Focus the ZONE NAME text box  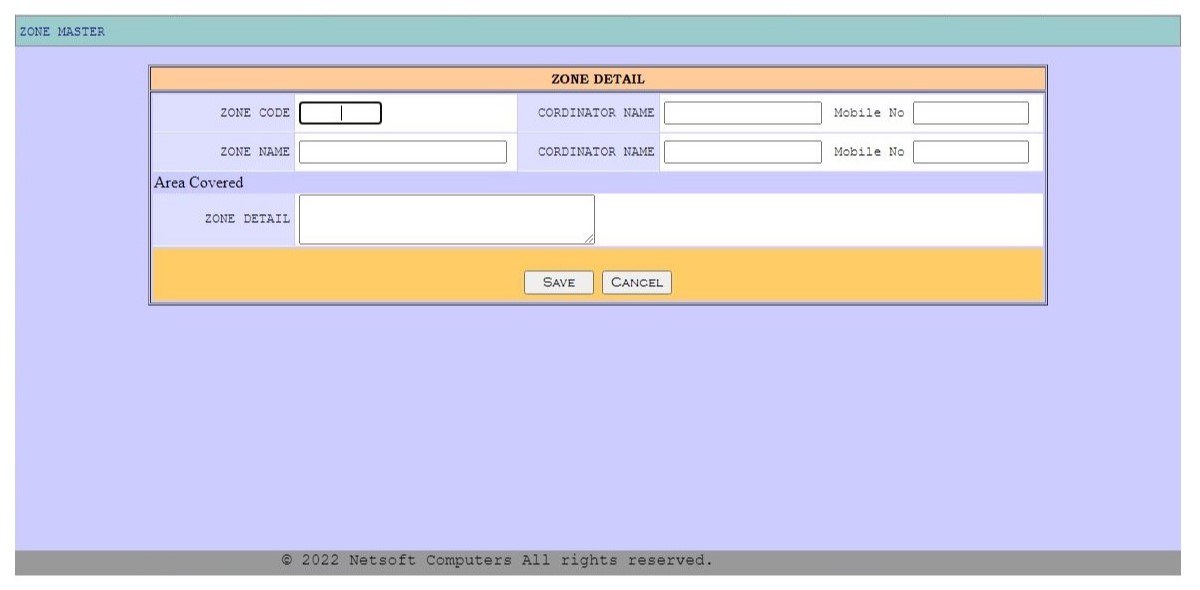point(402,152)
